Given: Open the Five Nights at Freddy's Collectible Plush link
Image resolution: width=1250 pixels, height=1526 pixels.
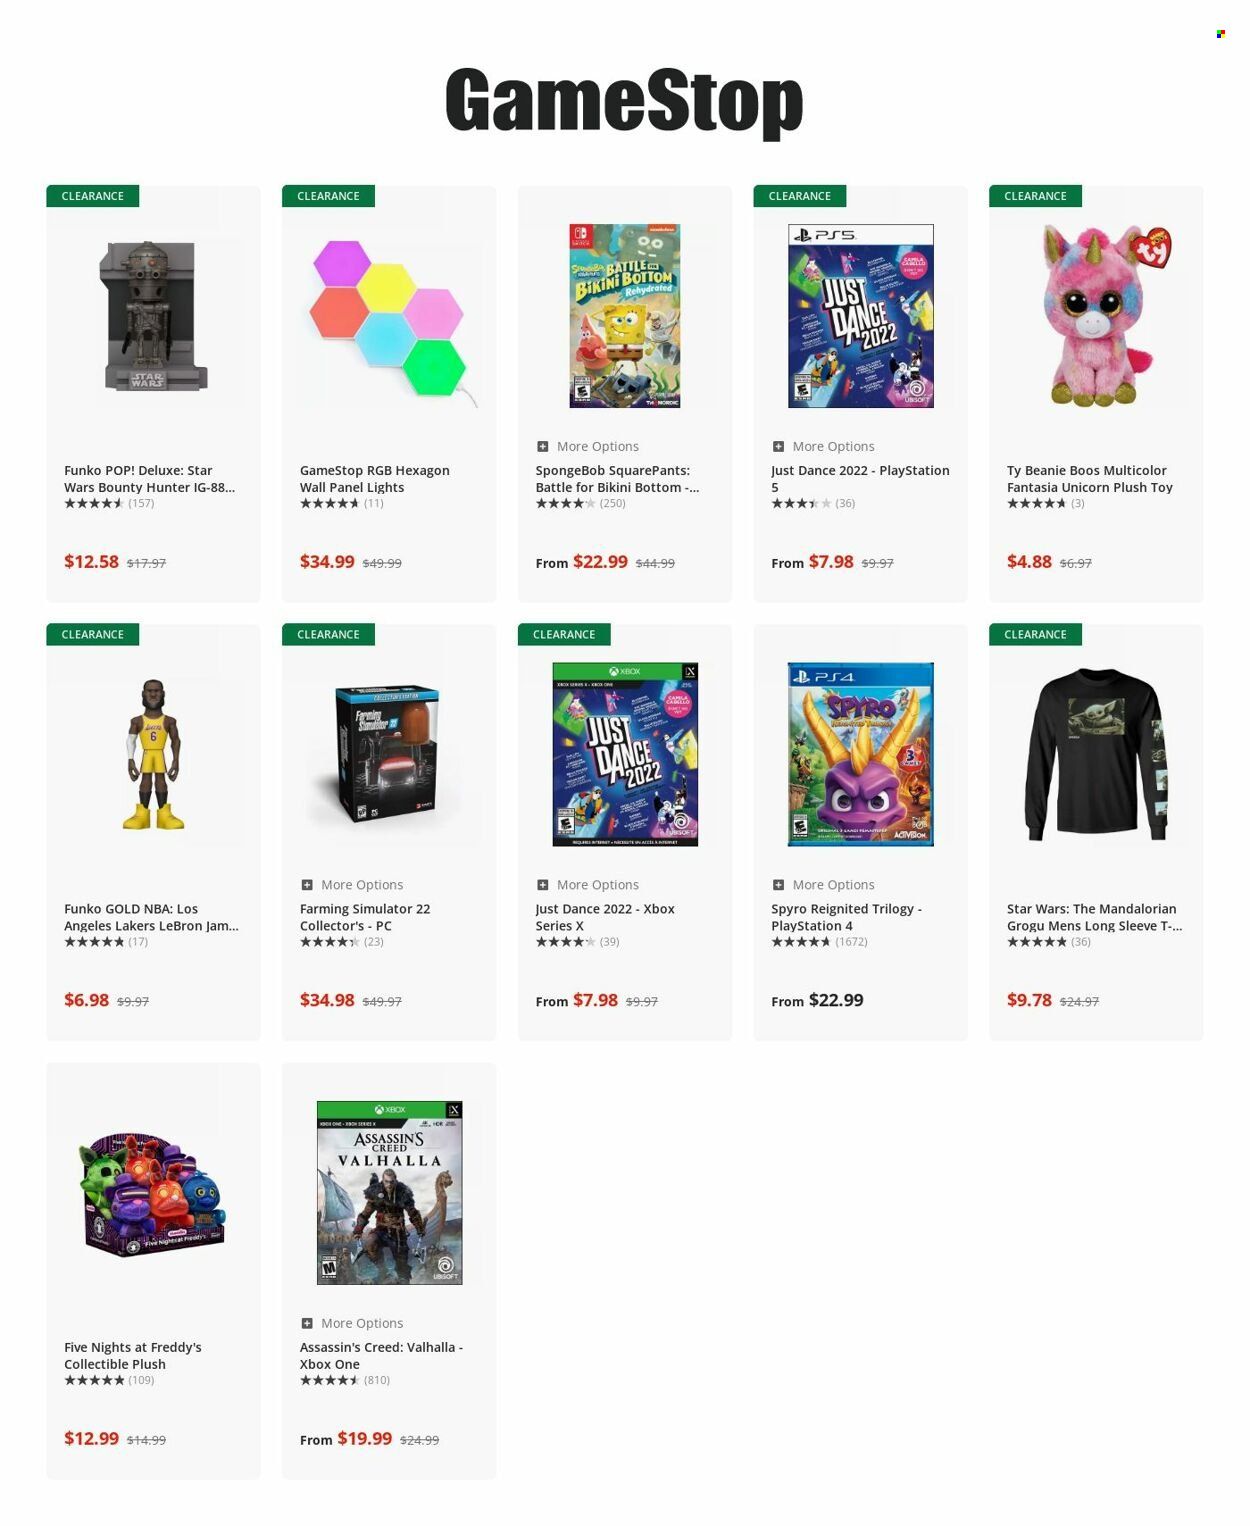Looking at the screenshot, I should 133,1355.
